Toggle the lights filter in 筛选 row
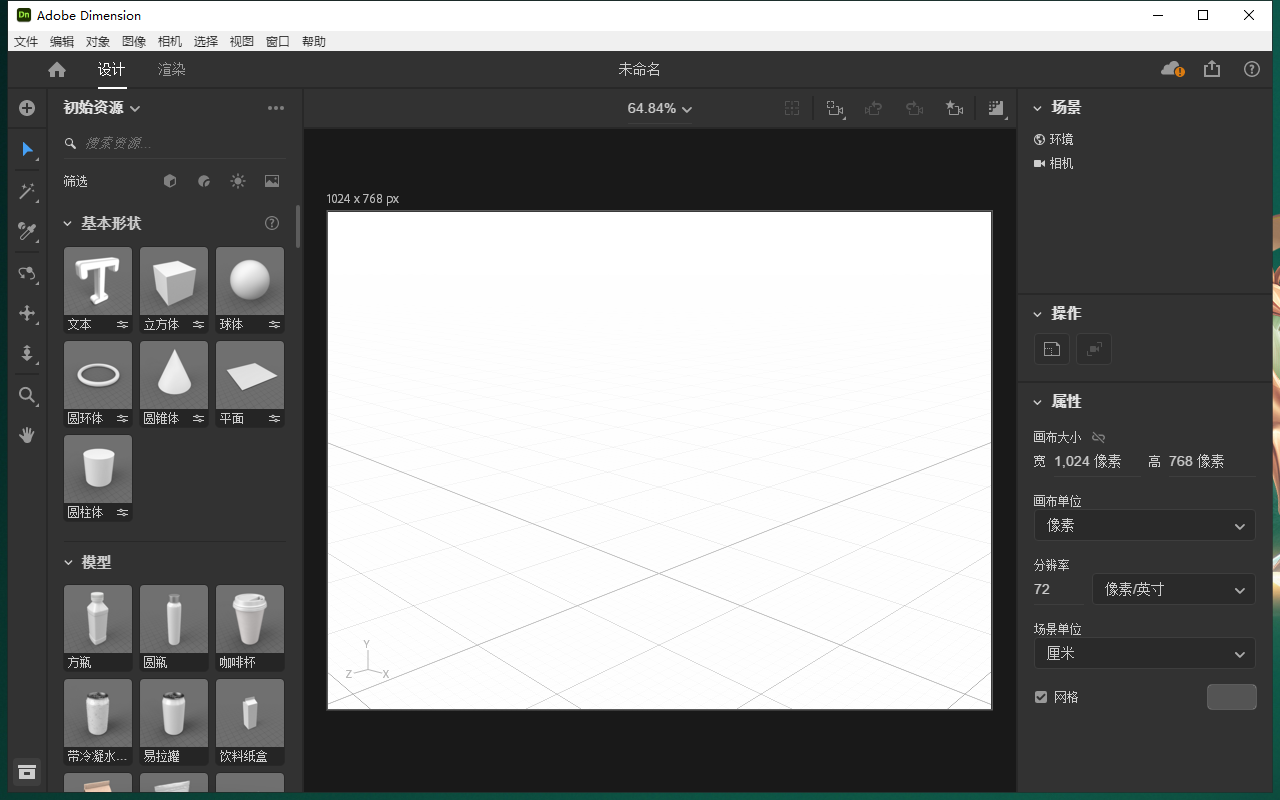 238,181
